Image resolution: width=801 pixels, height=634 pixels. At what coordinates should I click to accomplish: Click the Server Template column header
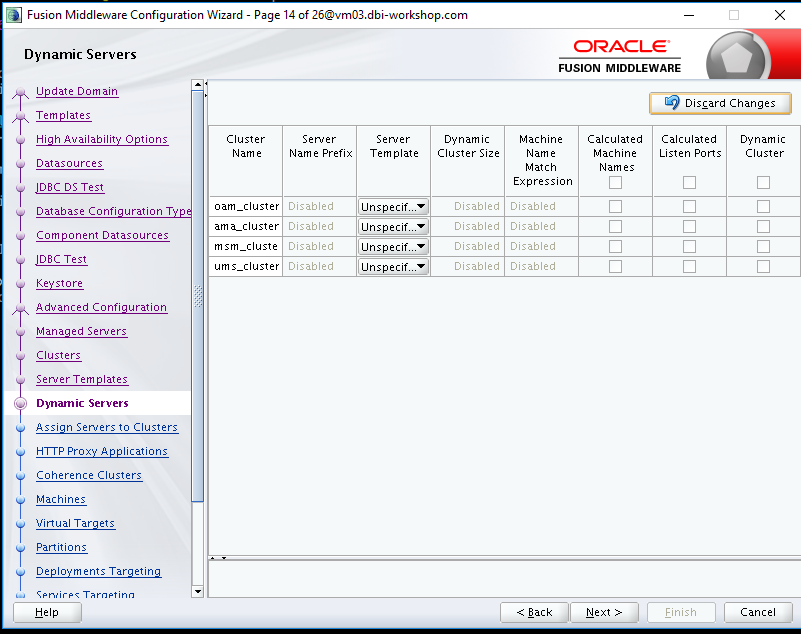point(394,161)
